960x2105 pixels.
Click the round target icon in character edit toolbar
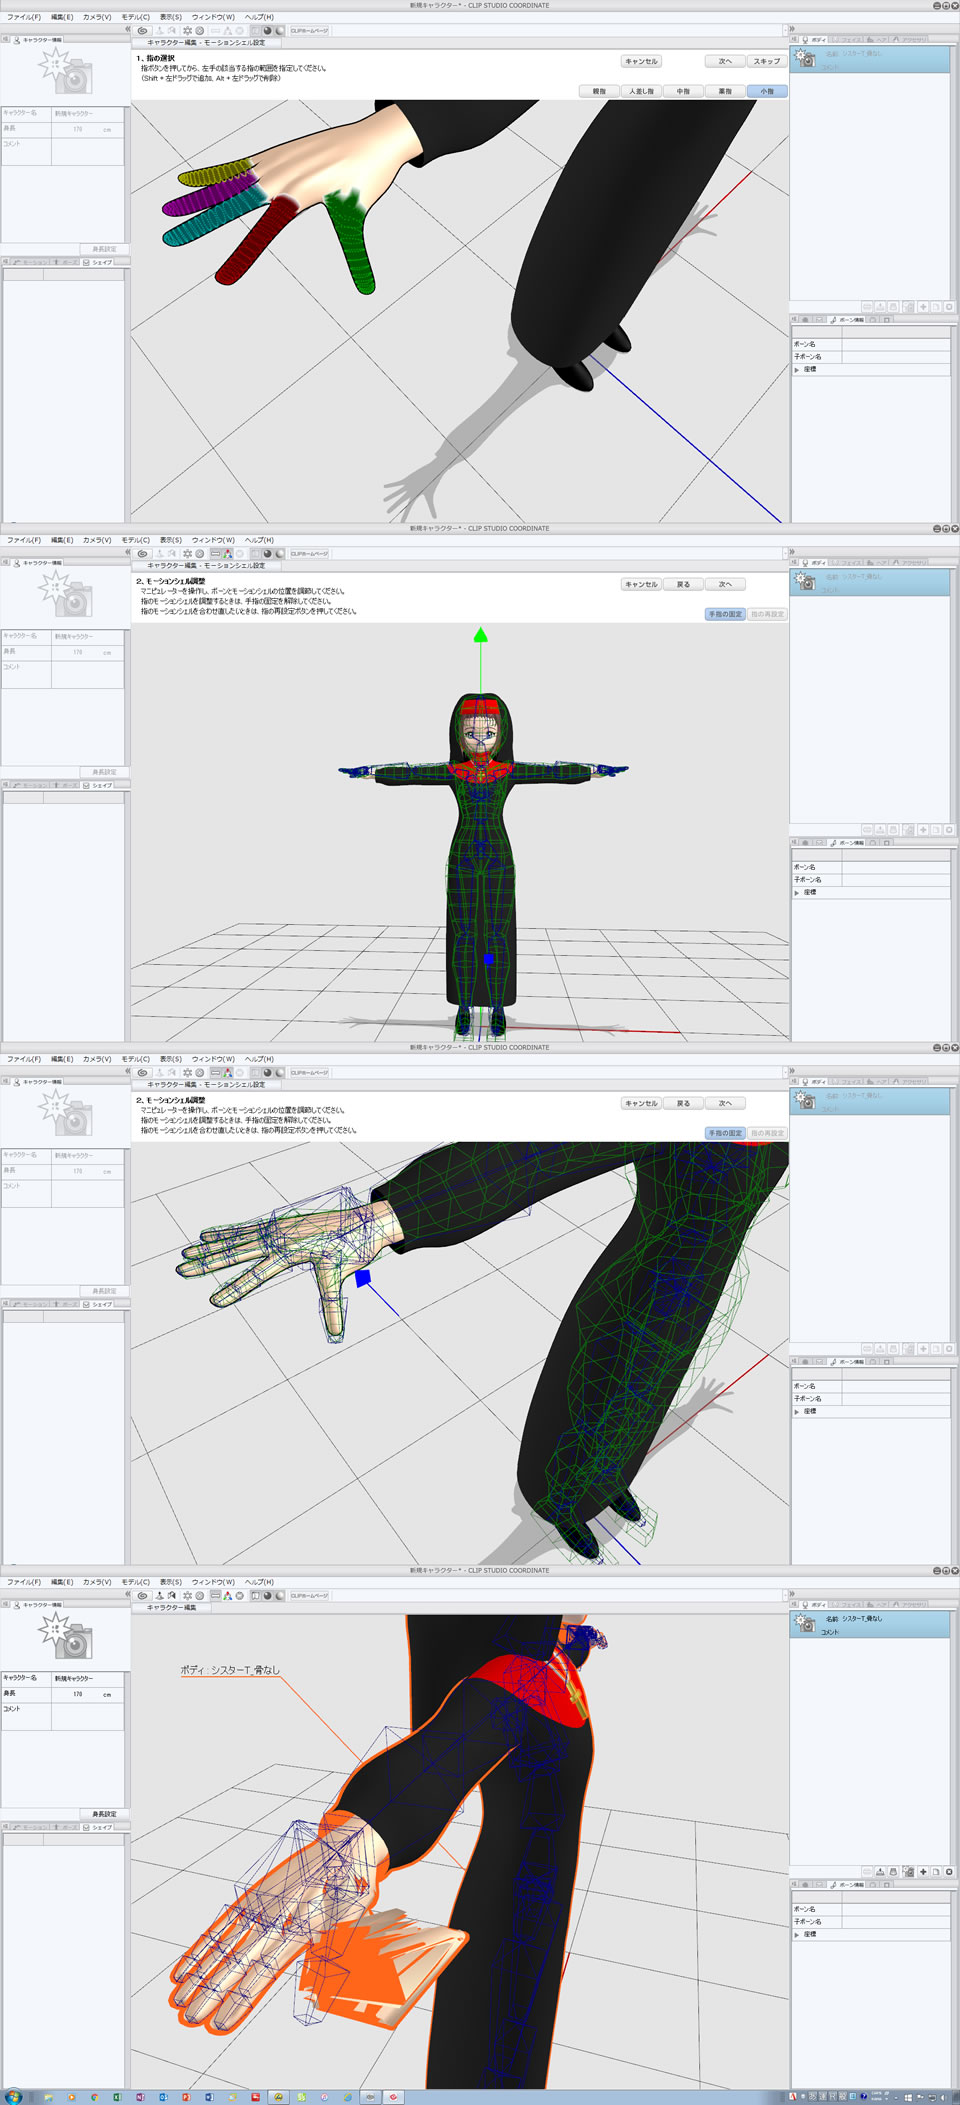pos(200,1595)
